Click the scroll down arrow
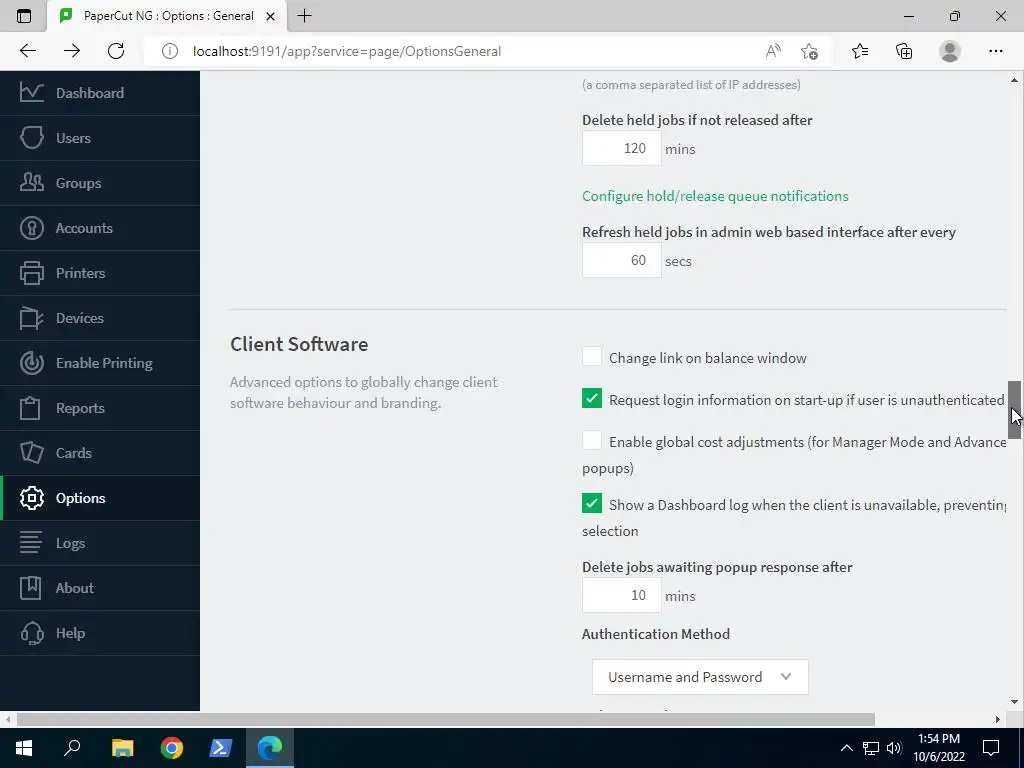The width and height of the screenshot is (1024, 768). click(x=1014, y=702)
